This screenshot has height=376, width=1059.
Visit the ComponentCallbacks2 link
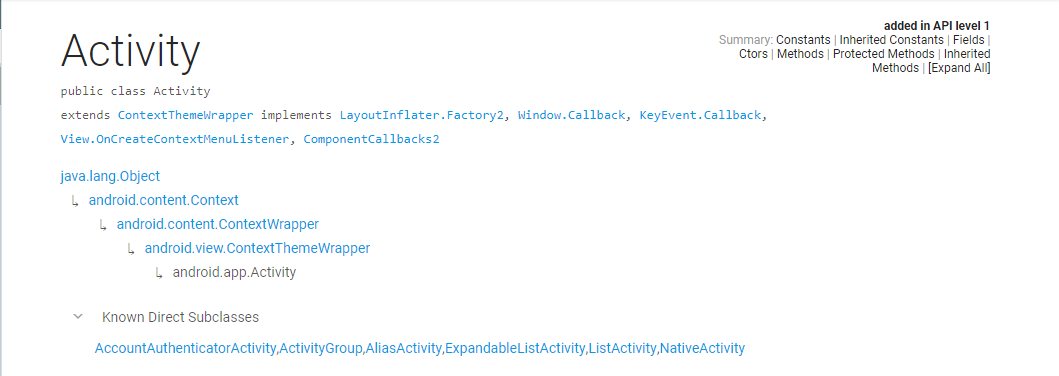point(371,139)
